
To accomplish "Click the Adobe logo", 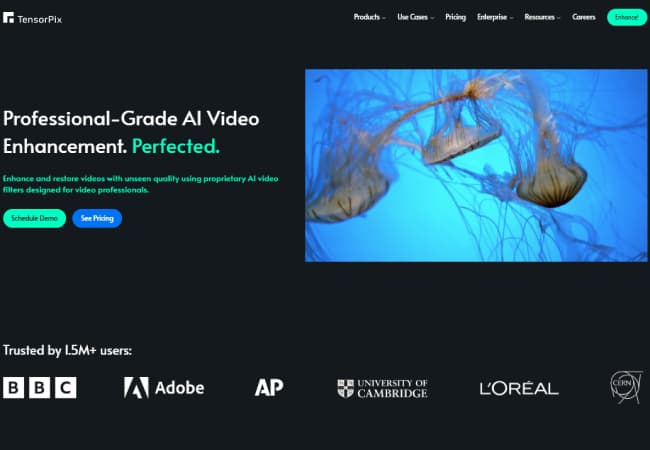I will pyautogui.click(x=164, y=387).
